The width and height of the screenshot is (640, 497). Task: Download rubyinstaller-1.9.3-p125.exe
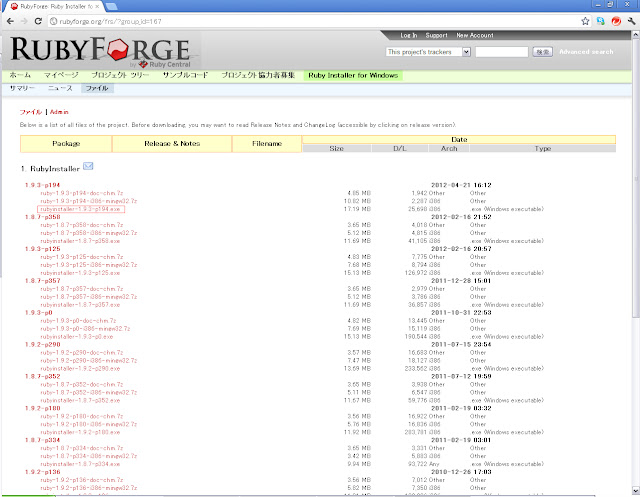pos(80,273)
